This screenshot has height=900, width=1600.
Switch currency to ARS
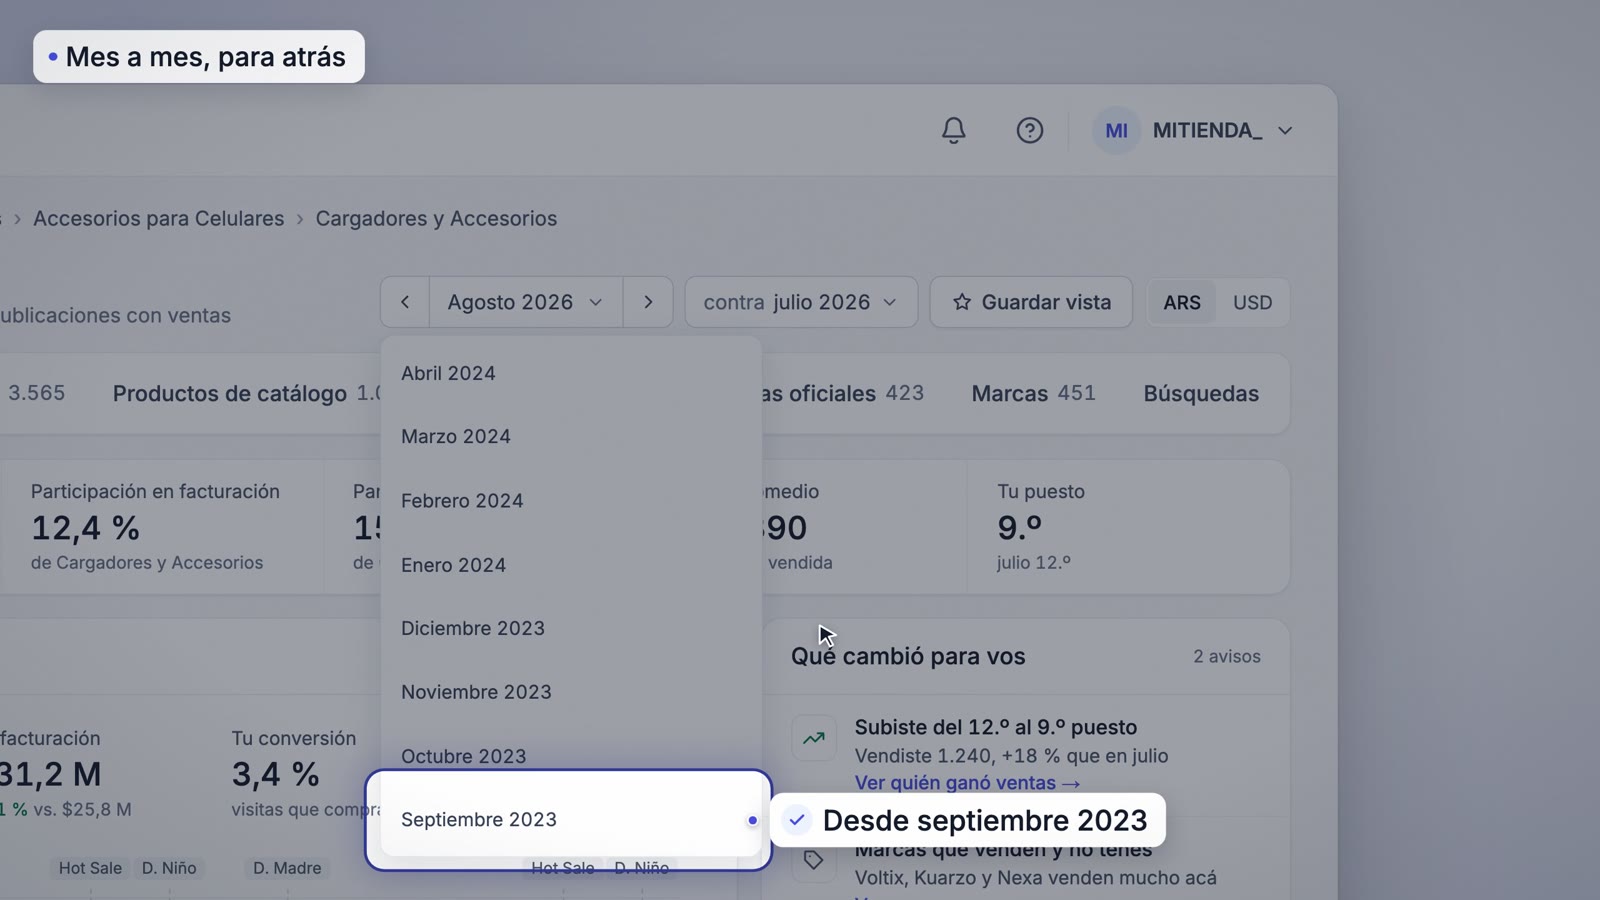(x=1182, y=302)
